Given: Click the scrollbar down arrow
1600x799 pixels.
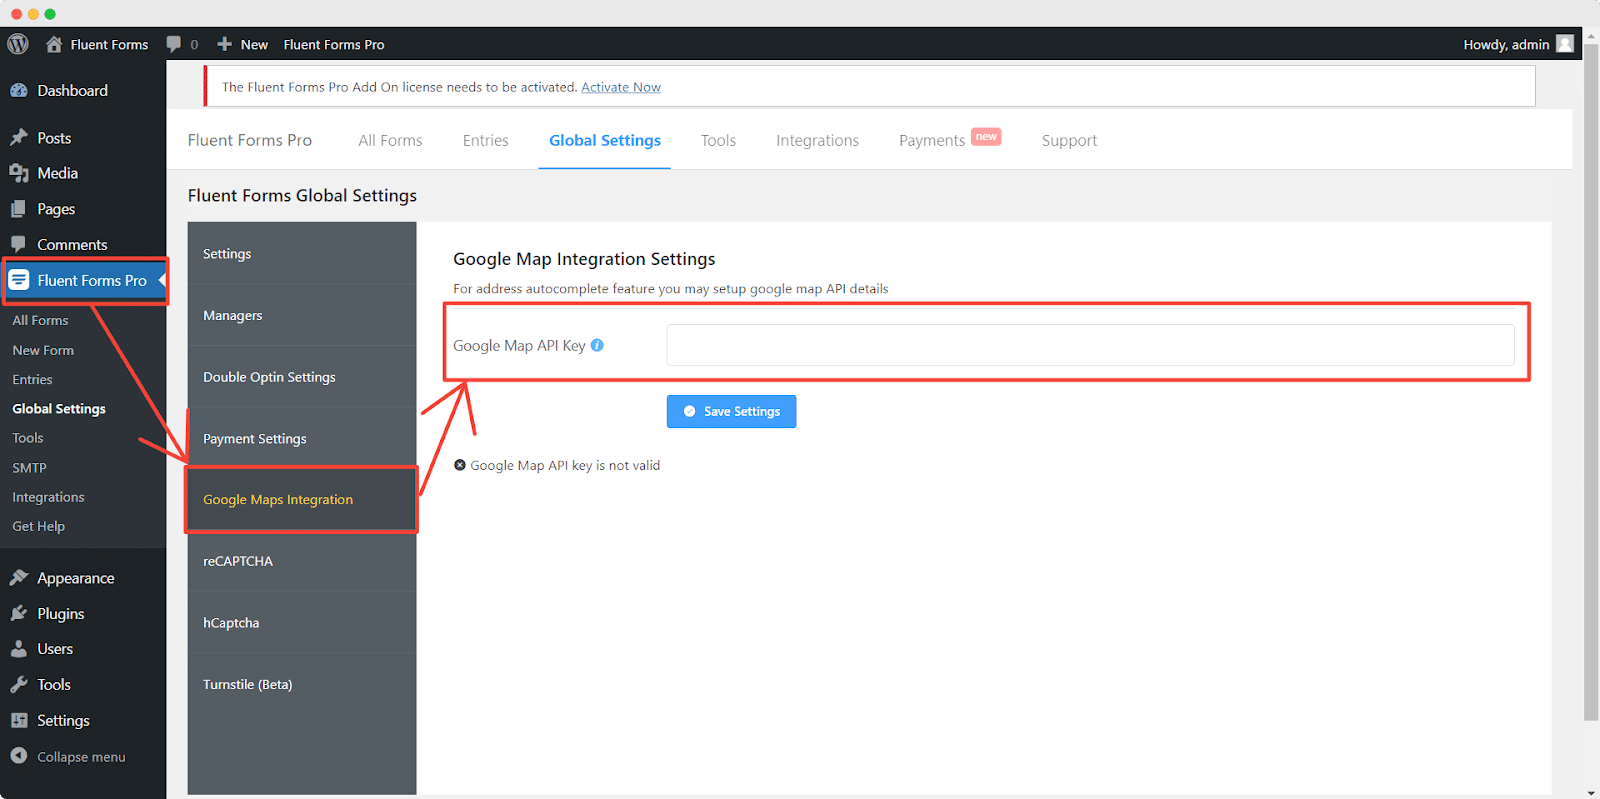Looking at the screenshot, I should tap(1591, 793).
